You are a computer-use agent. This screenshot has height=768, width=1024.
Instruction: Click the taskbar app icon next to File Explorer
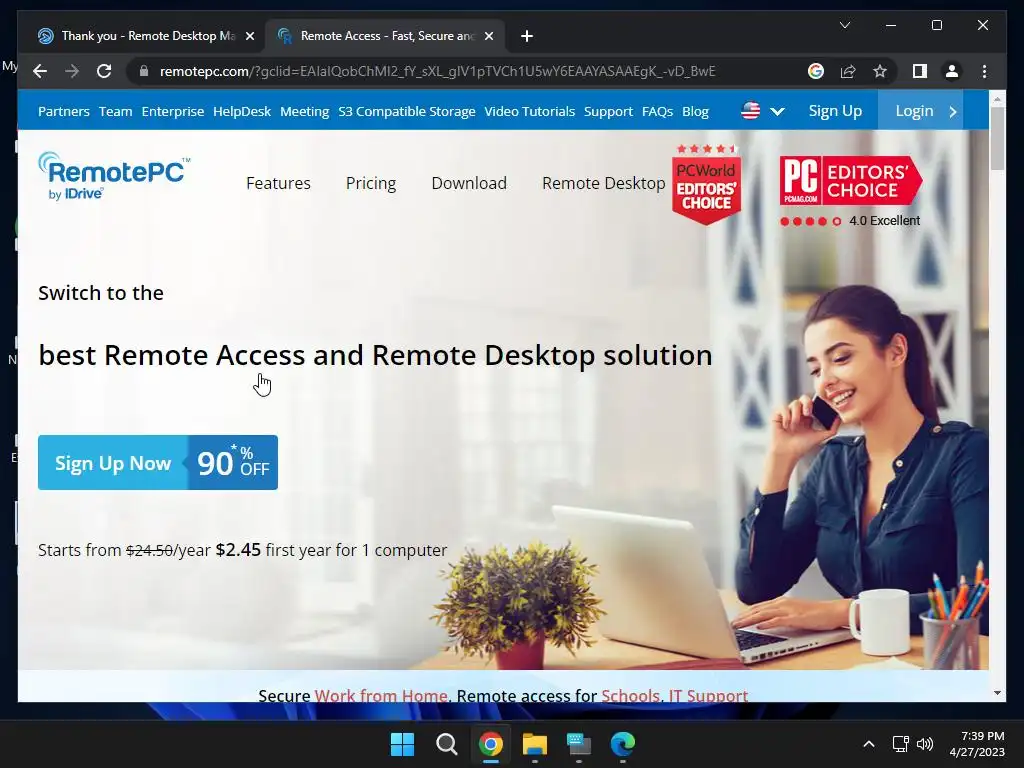pos(579,744)
